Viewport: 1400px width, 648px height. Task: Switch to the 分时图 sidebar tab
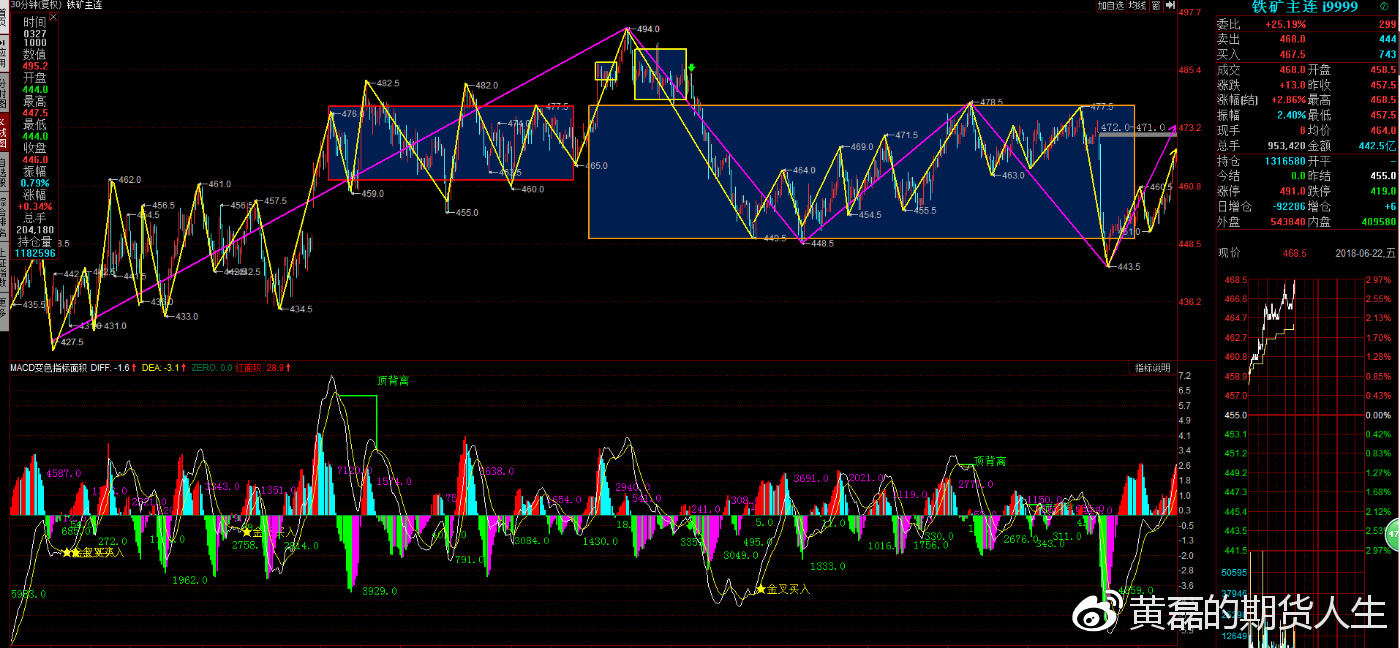[x=4, y=92]
